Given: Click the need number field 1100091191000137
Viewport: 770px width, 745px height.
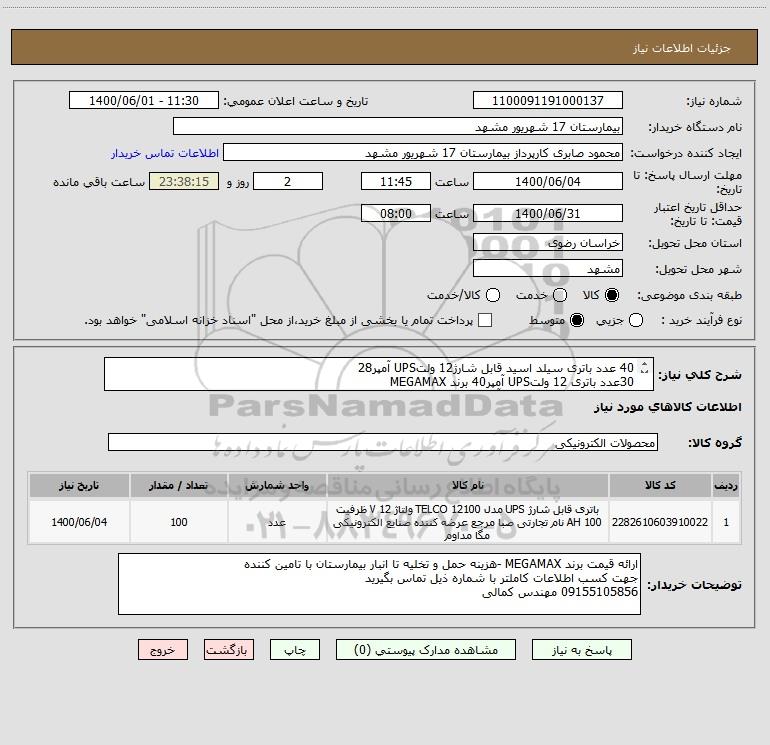Looking at the screenshot, I should coord(548,101).
